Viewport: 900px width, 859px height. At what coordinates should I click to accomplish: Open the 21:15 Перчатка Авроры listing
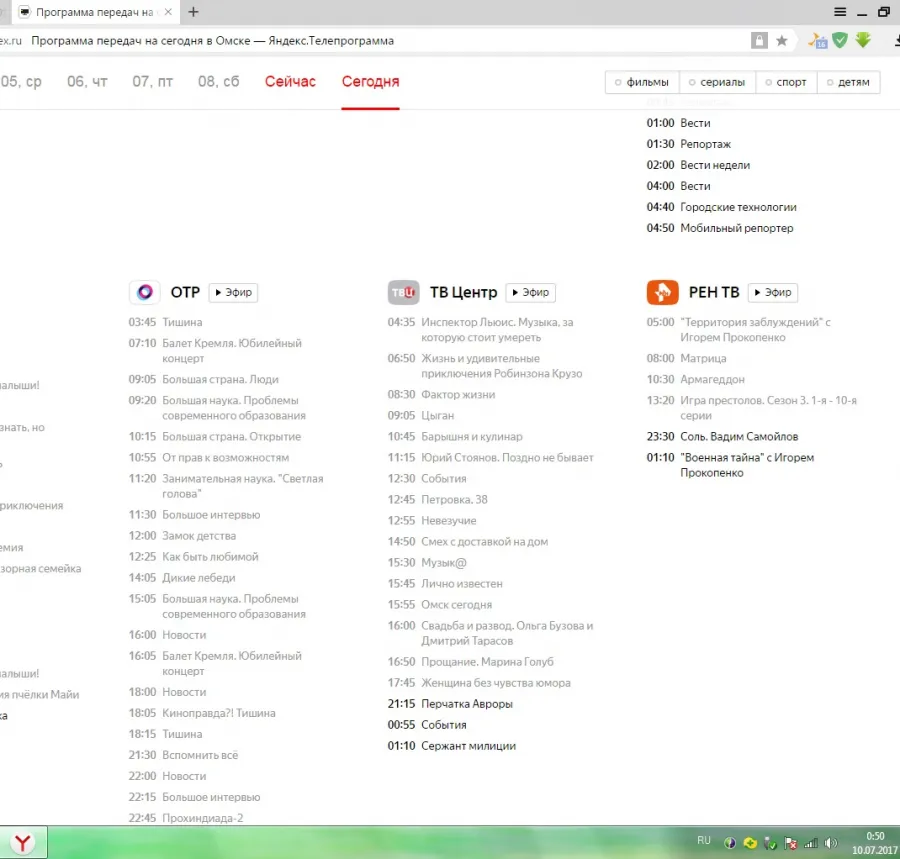[x=450, y=703]
